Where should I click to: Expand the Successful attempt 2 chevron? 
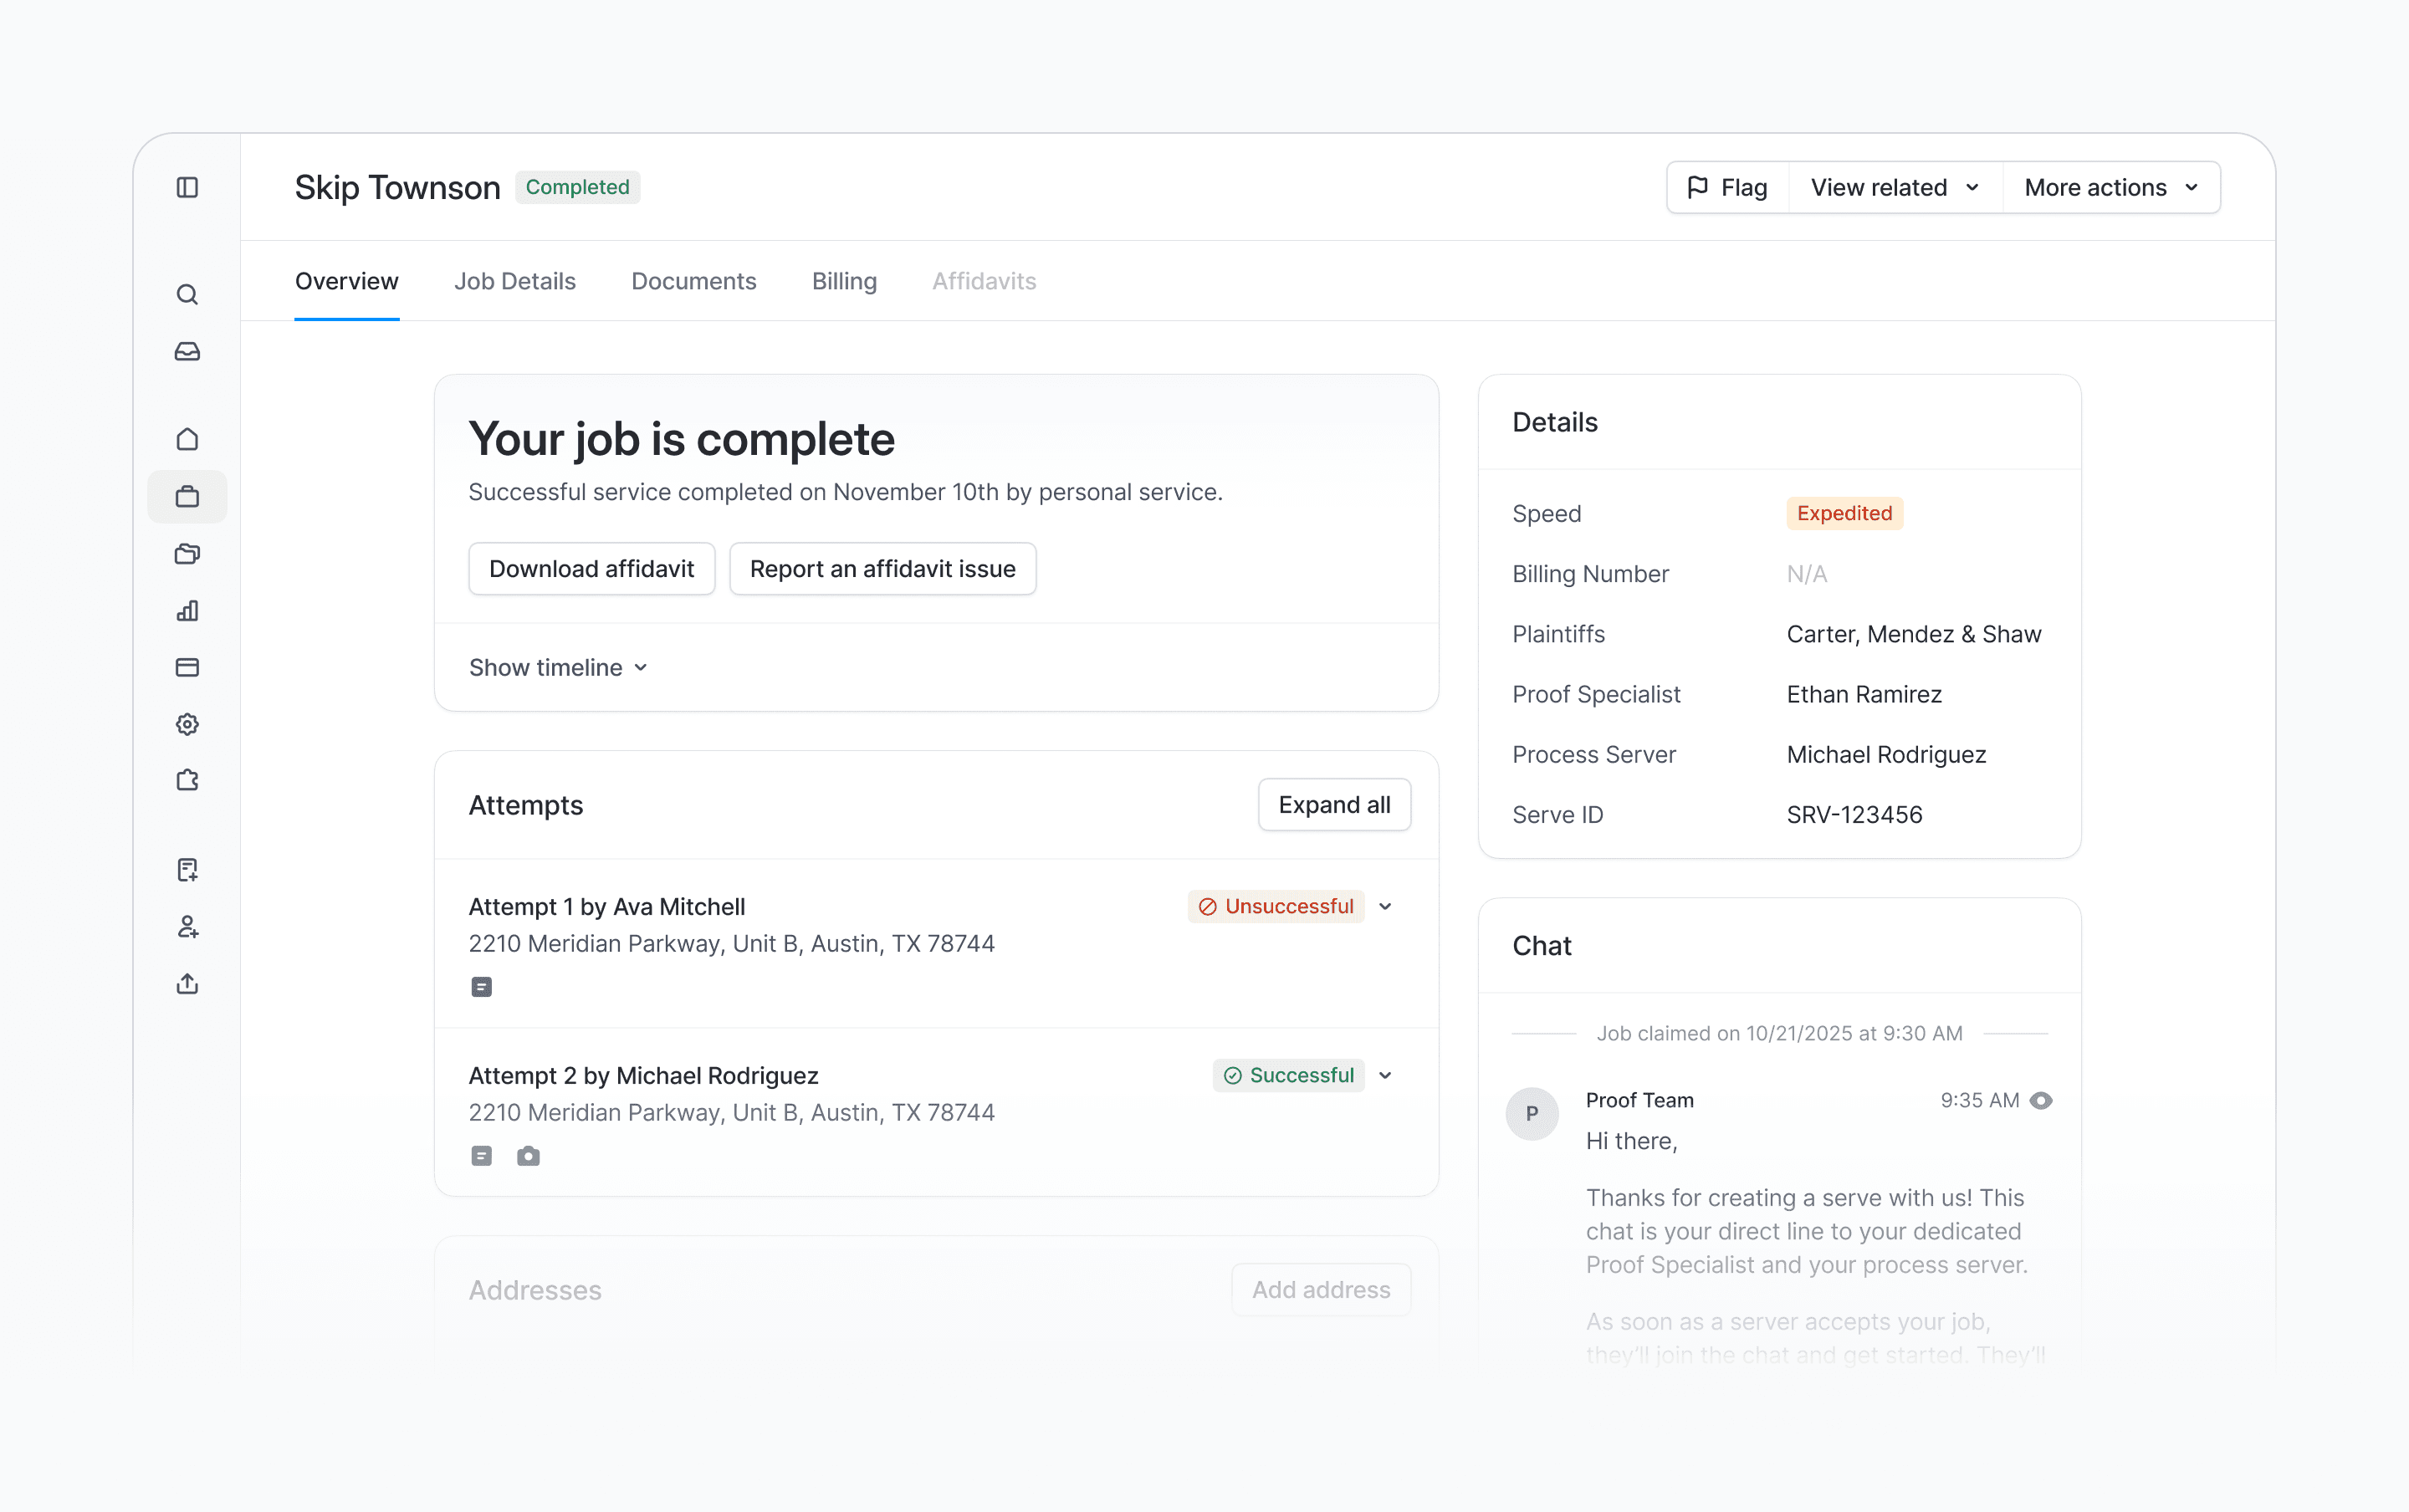(1385, 1075)
